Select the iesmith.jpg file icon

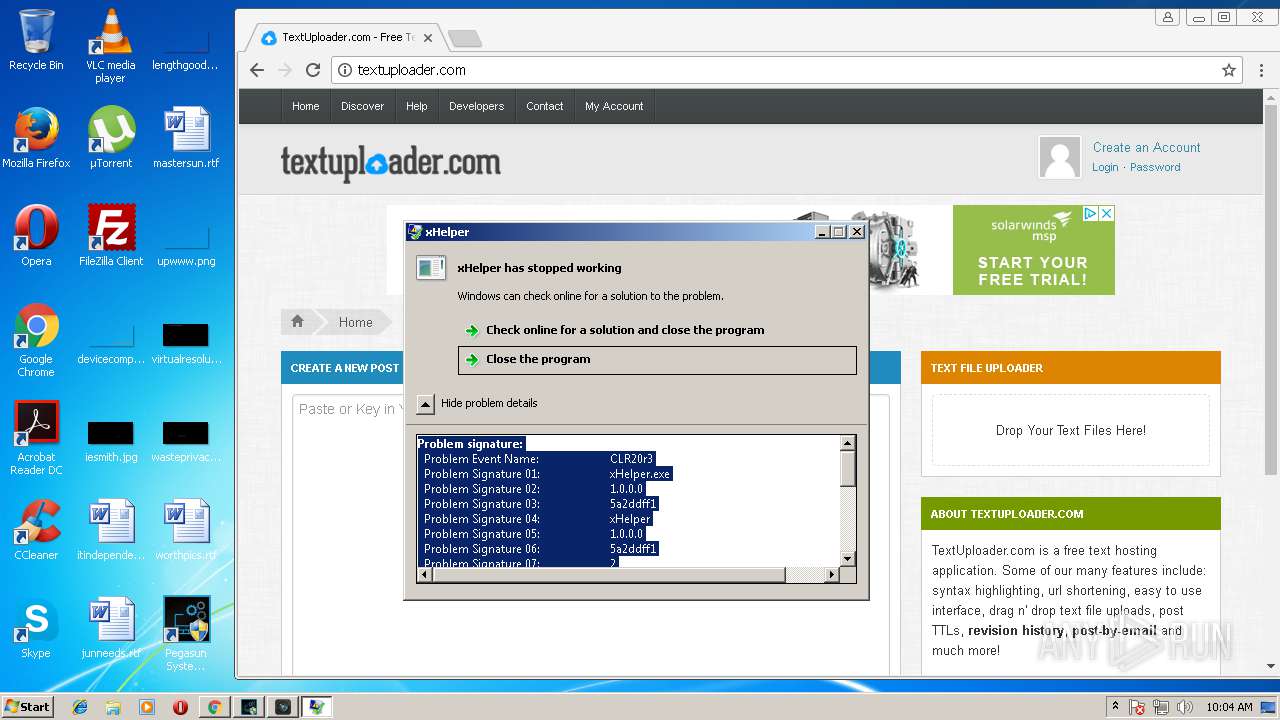(111, 441)
